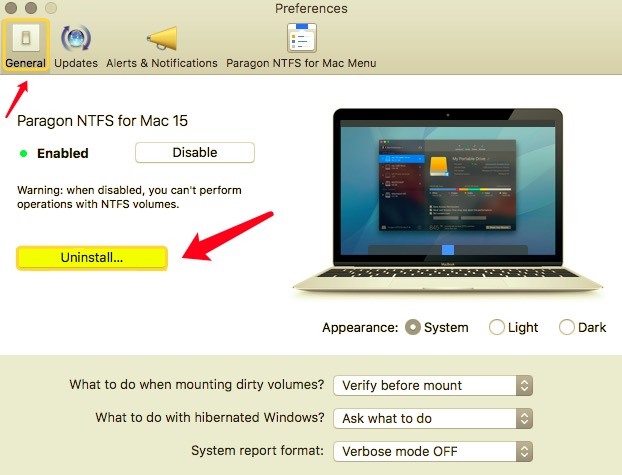The height and width of the screenshot is (475, 622).
Task: Select the Light appearance radio button
Action: (x=497, y=327)
